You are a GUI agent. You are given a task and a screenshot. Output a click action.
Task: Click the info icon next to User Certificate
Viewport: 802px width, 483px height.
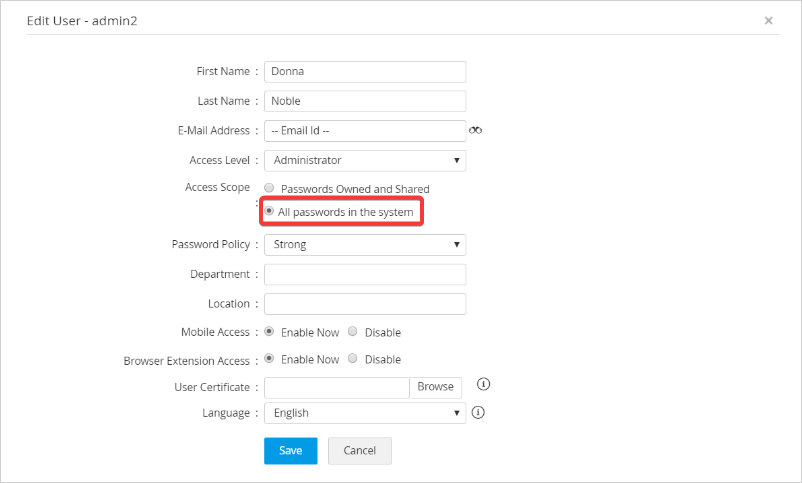(x=483, y=385)
